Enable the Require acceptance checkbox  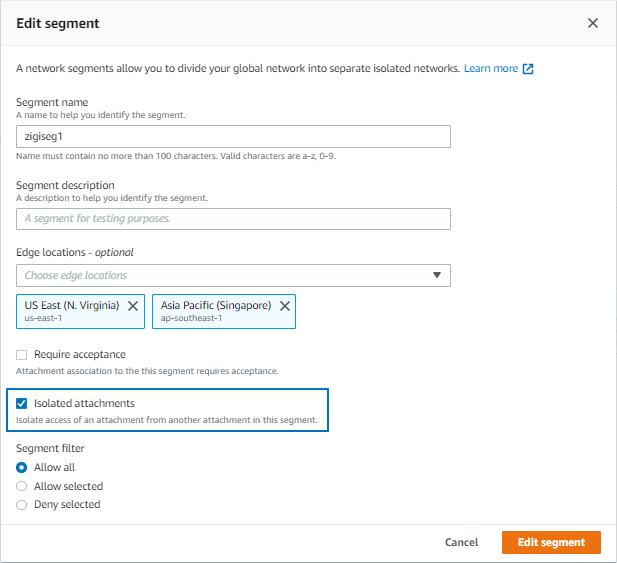click(22, 355)
